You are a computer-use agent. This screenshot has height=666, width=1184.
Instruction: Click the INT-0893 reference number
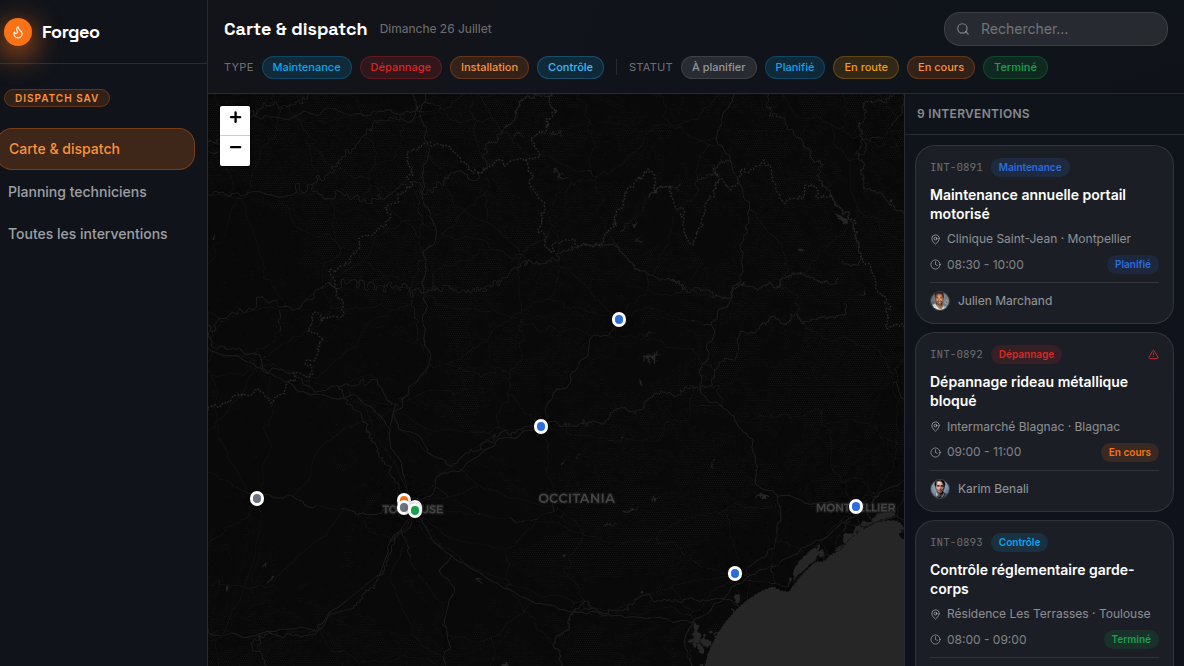[x=956, y=542]
